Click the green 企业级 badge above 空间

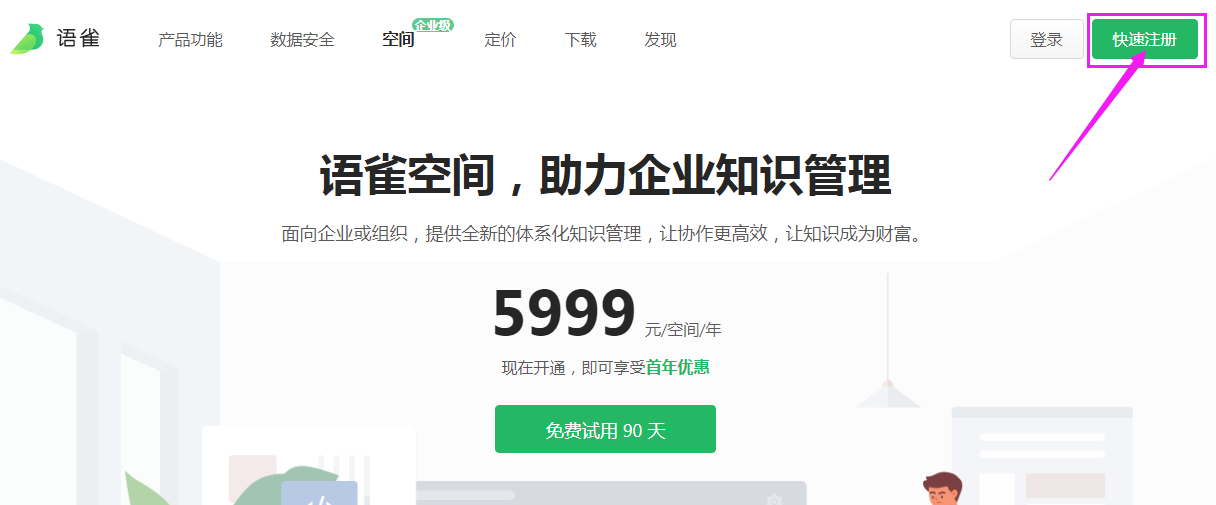tap(433, 24)
